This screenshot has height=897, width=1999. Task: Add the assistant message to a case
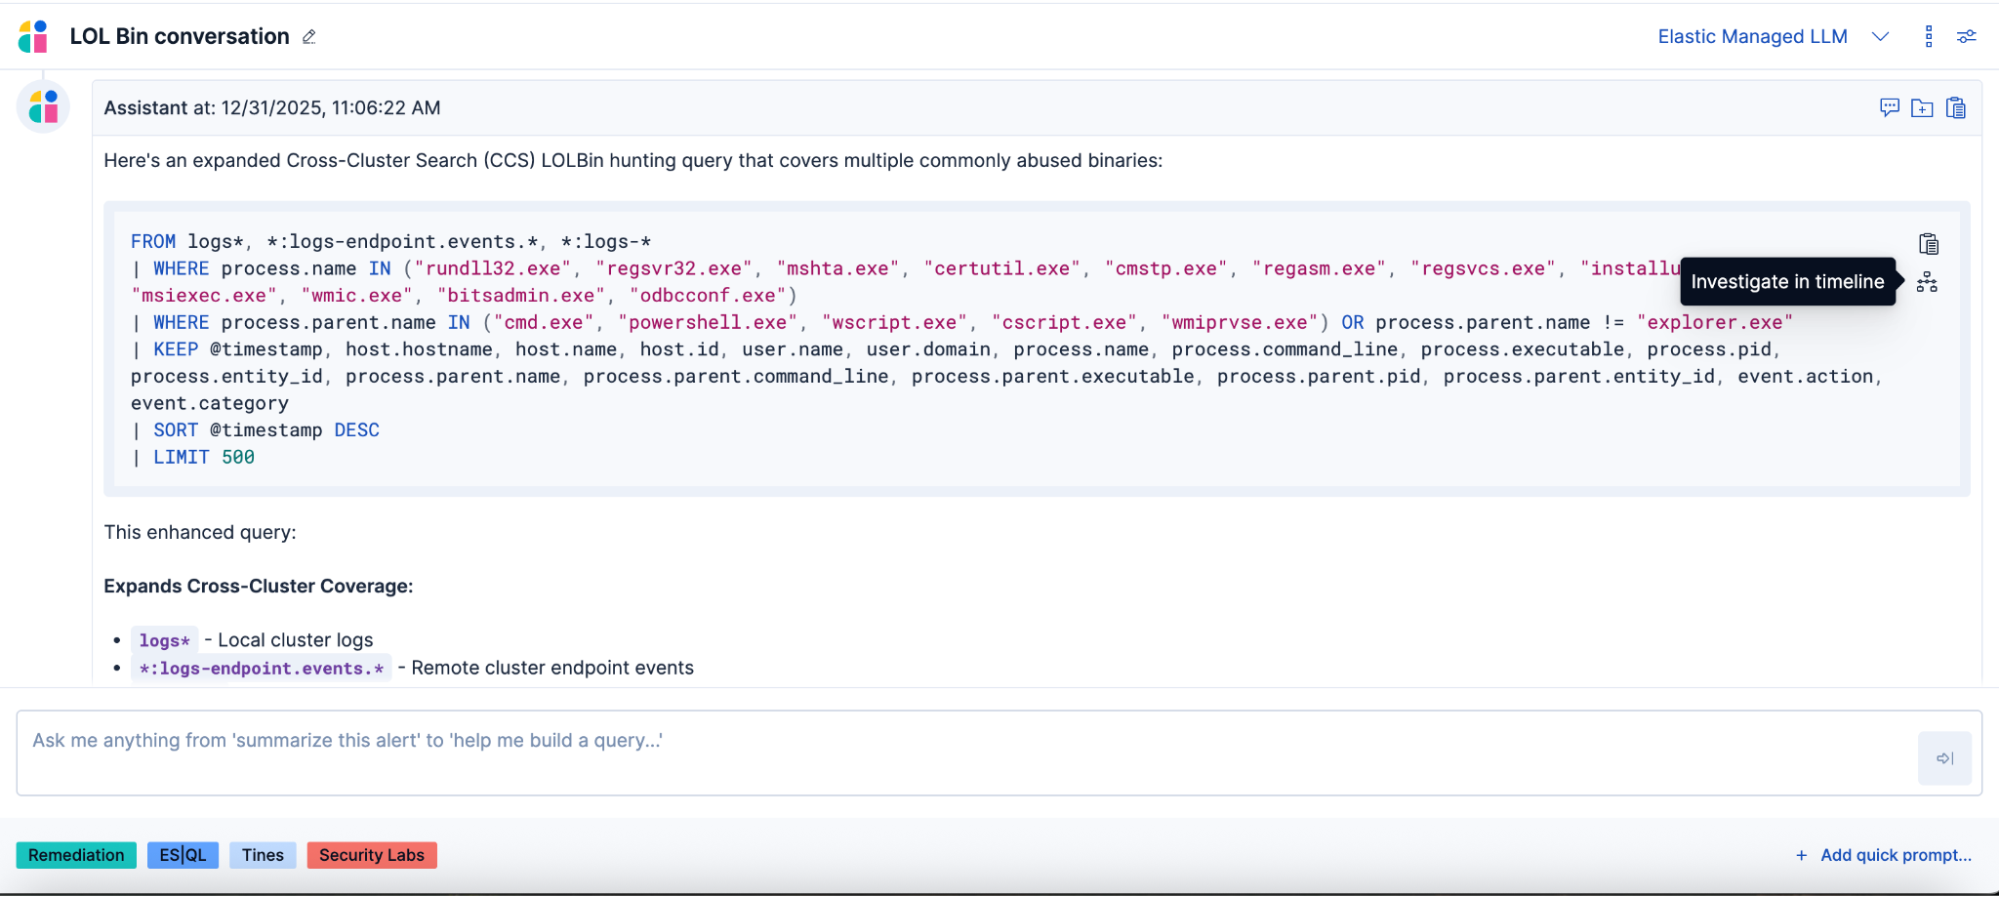click(1922, 108)
